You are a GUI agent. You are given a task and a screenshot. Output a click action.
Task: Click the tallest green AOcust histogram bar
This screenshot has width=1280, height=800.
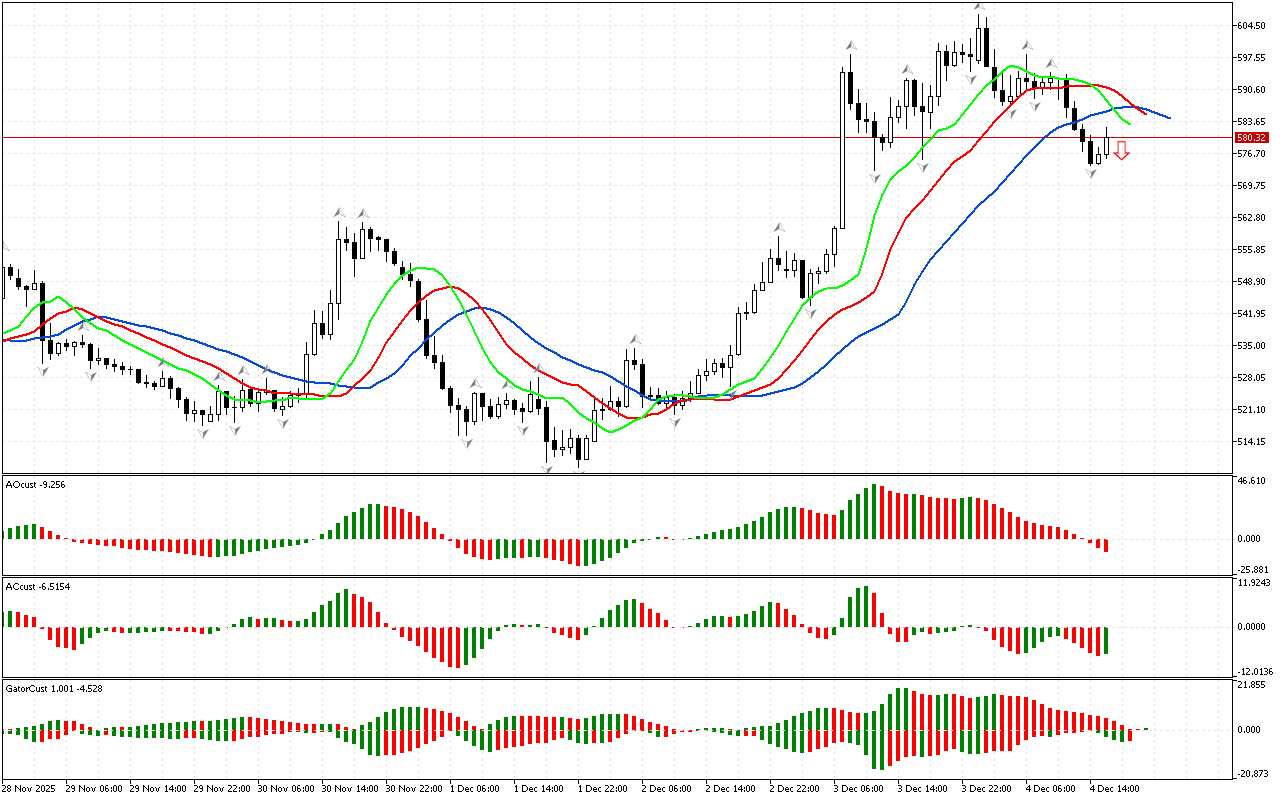pyautogui.click(x=874, y=512)
